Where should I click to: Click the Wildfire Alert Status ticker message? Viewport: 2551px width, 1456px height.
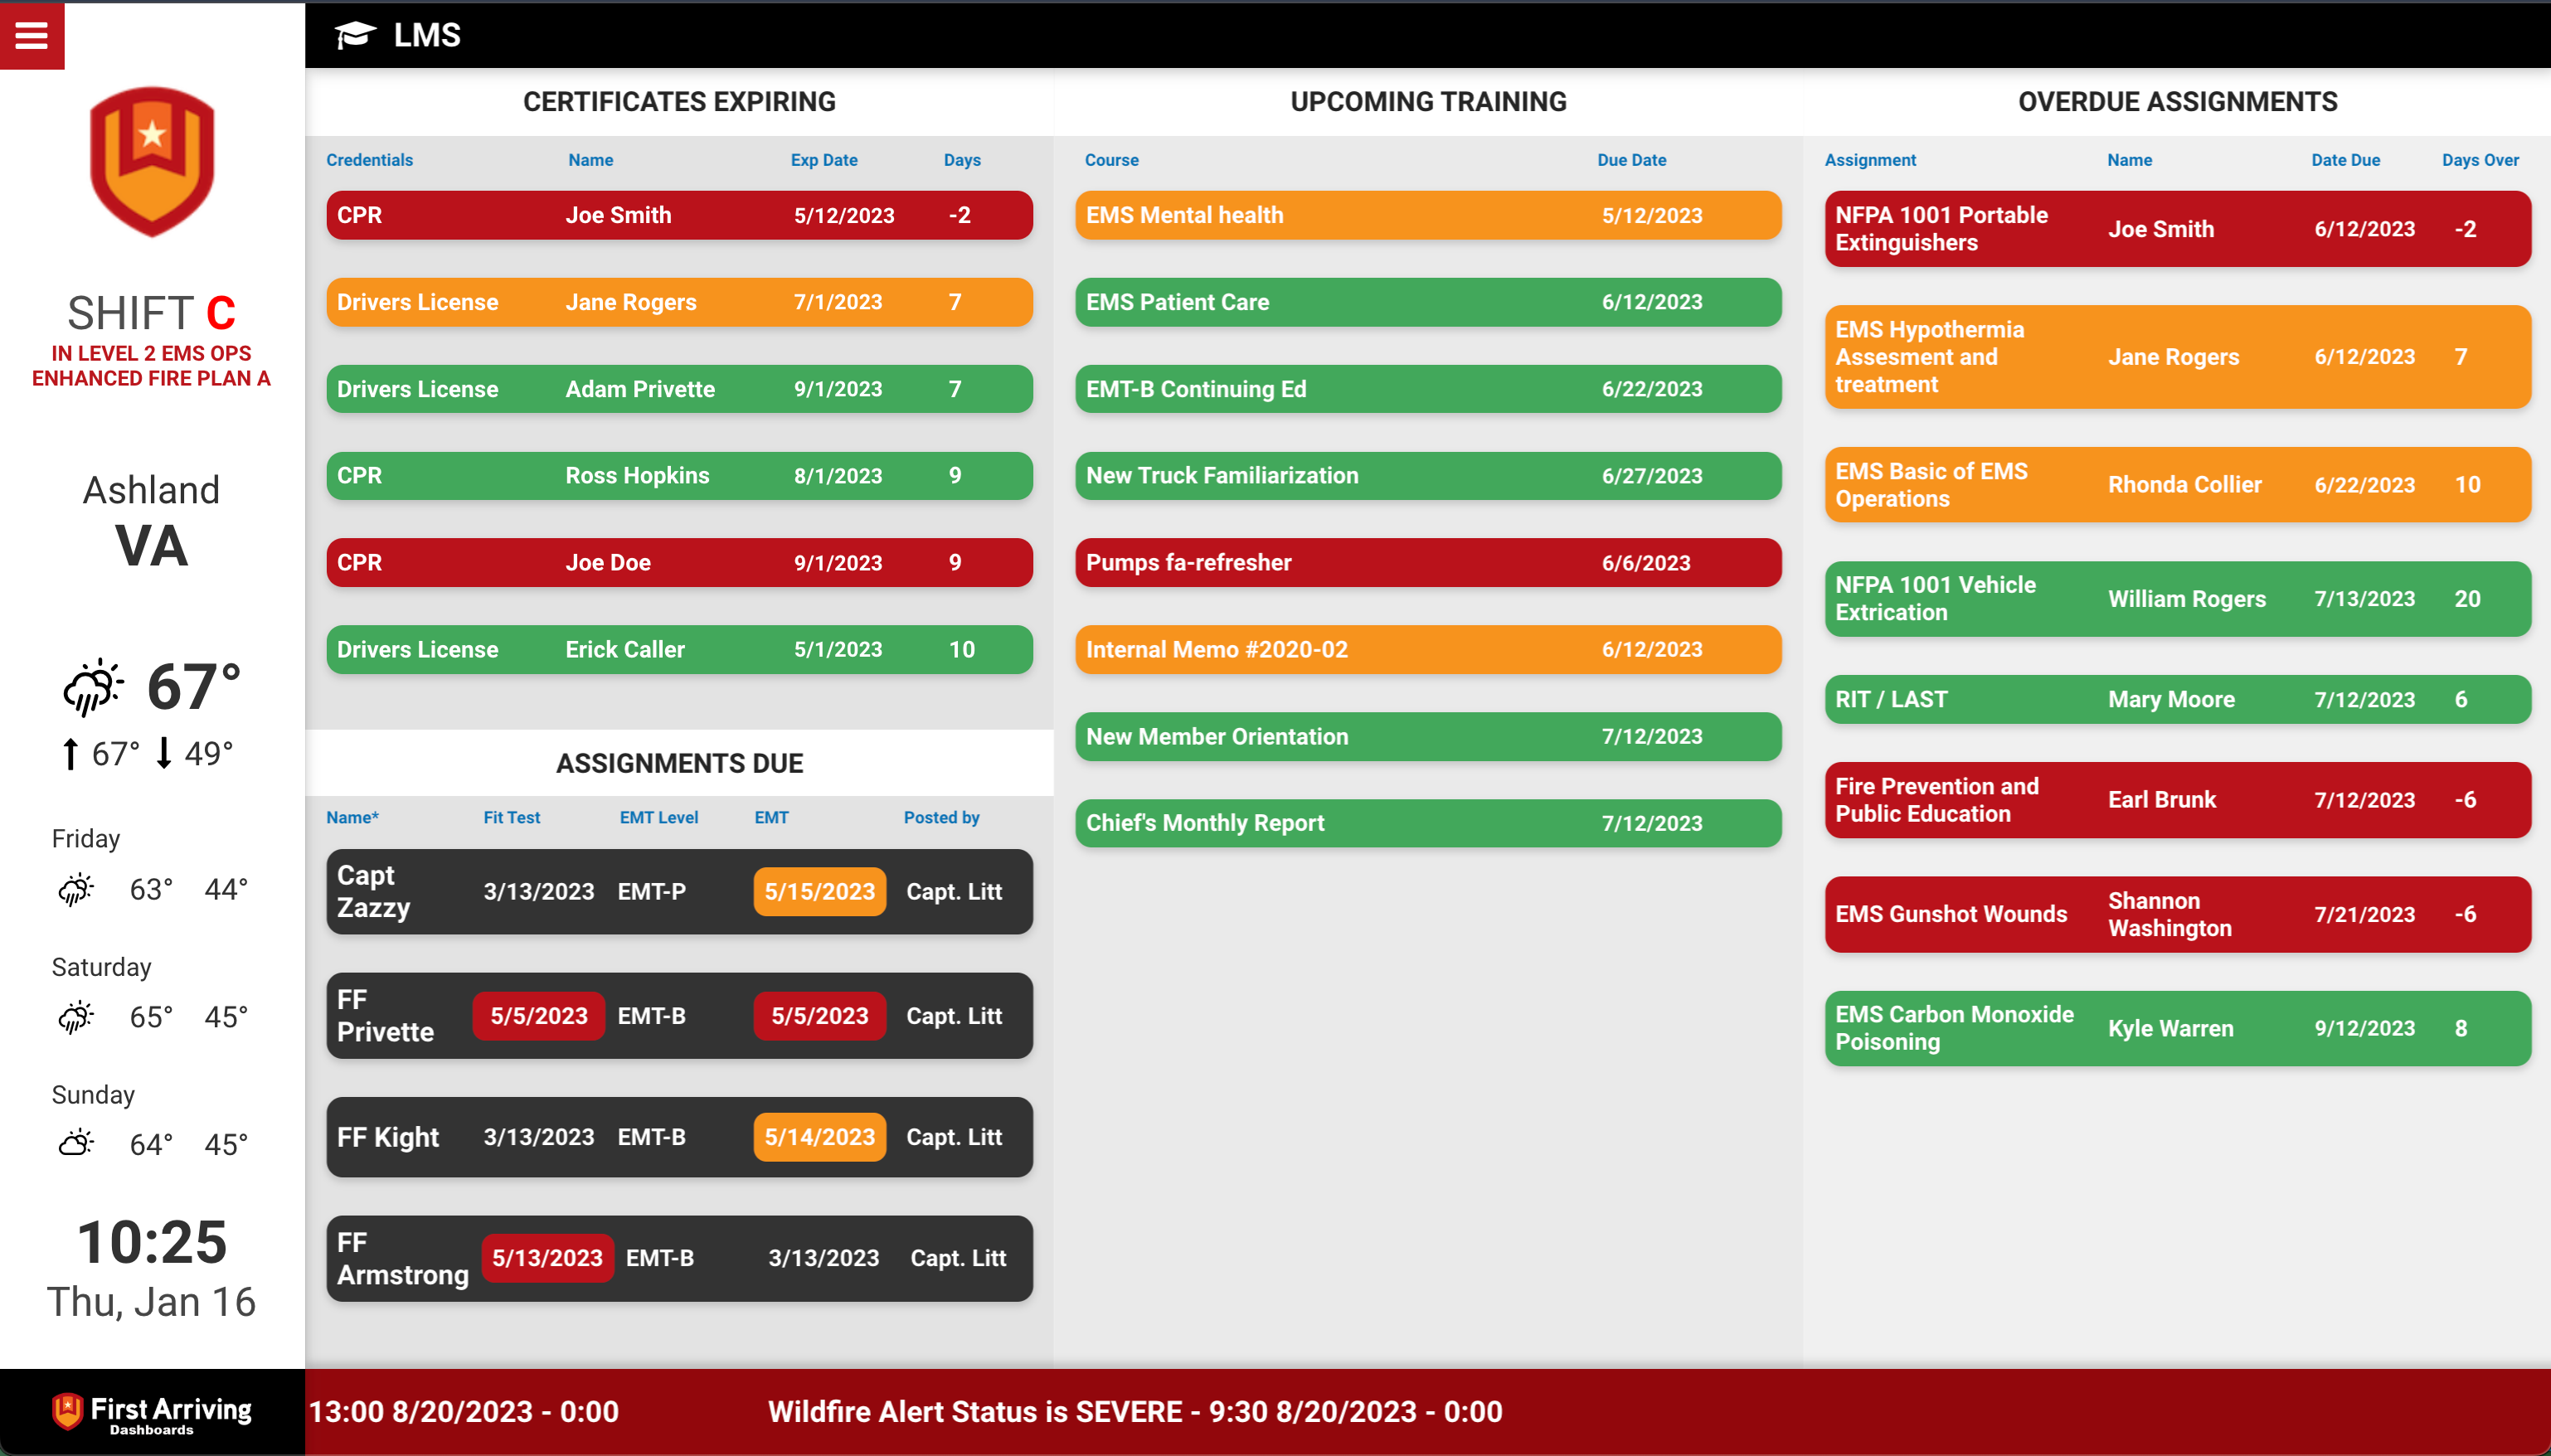click(1134, 1412)
